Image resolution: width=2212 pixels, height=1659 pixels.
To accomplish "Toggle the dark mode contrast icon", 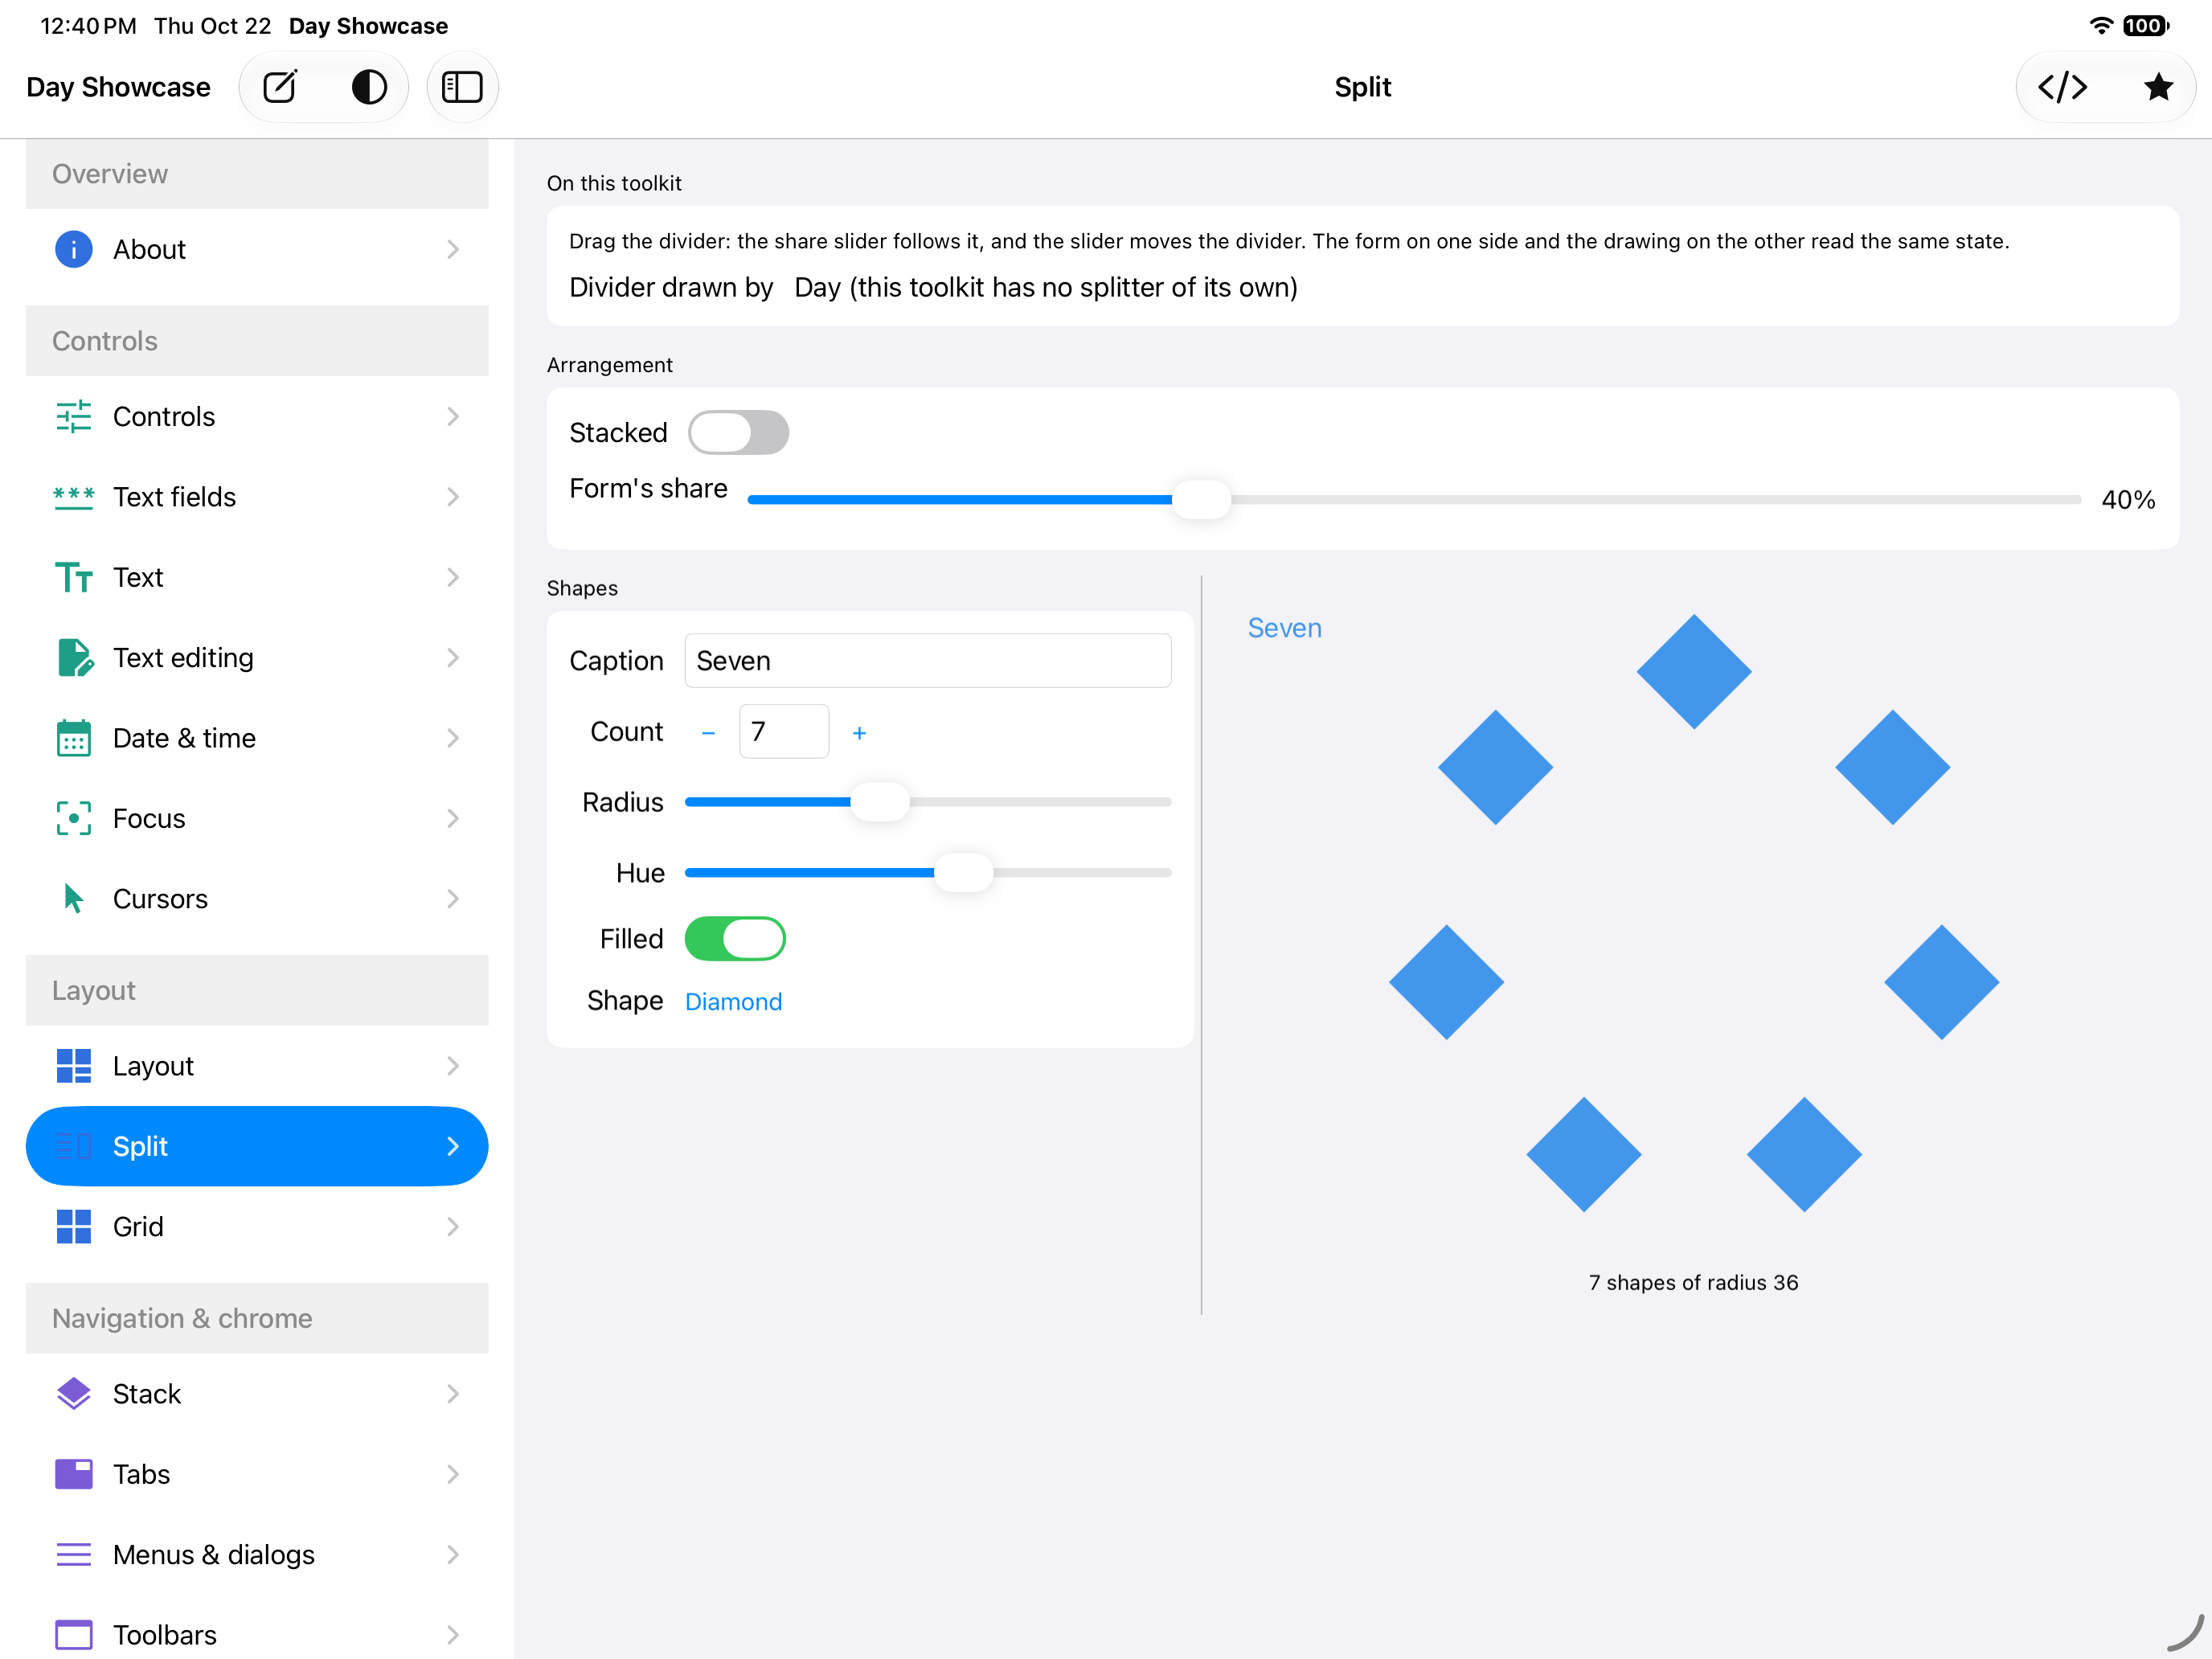I will pyautogui.click(x=369, y=87).
